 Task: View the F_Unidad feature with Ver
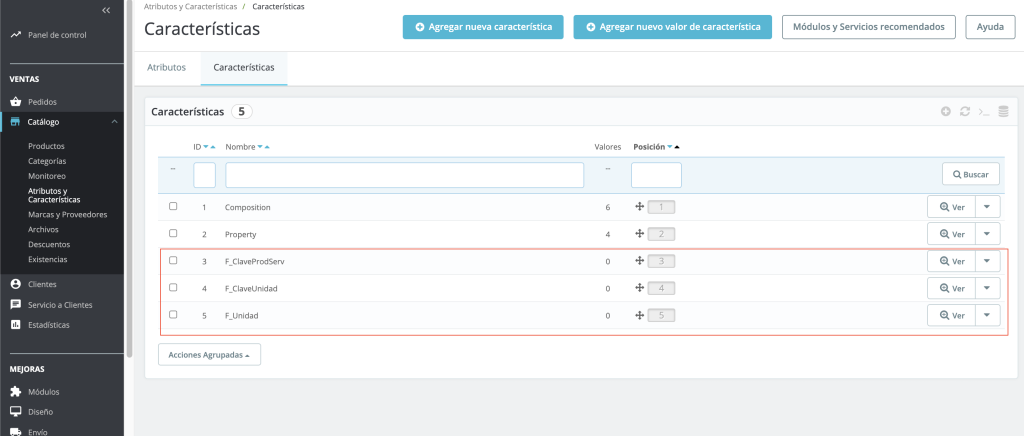pyautogui.click(x=952, y=315)
